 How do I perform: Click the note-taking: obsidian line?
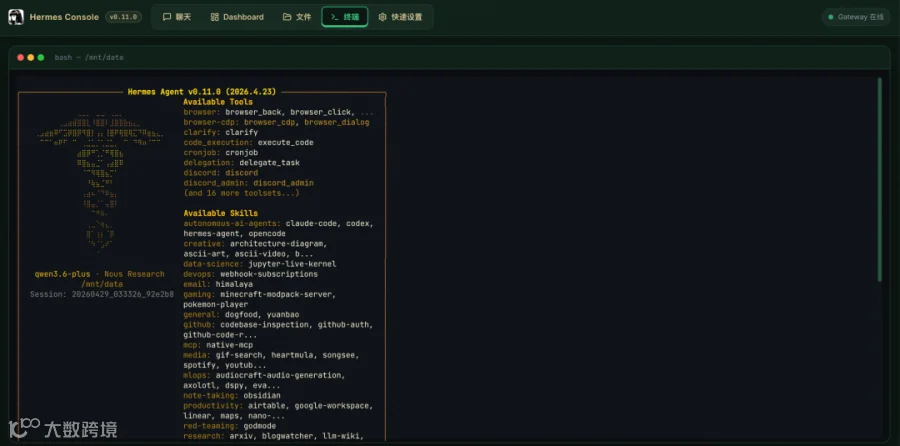coord(232,395)
